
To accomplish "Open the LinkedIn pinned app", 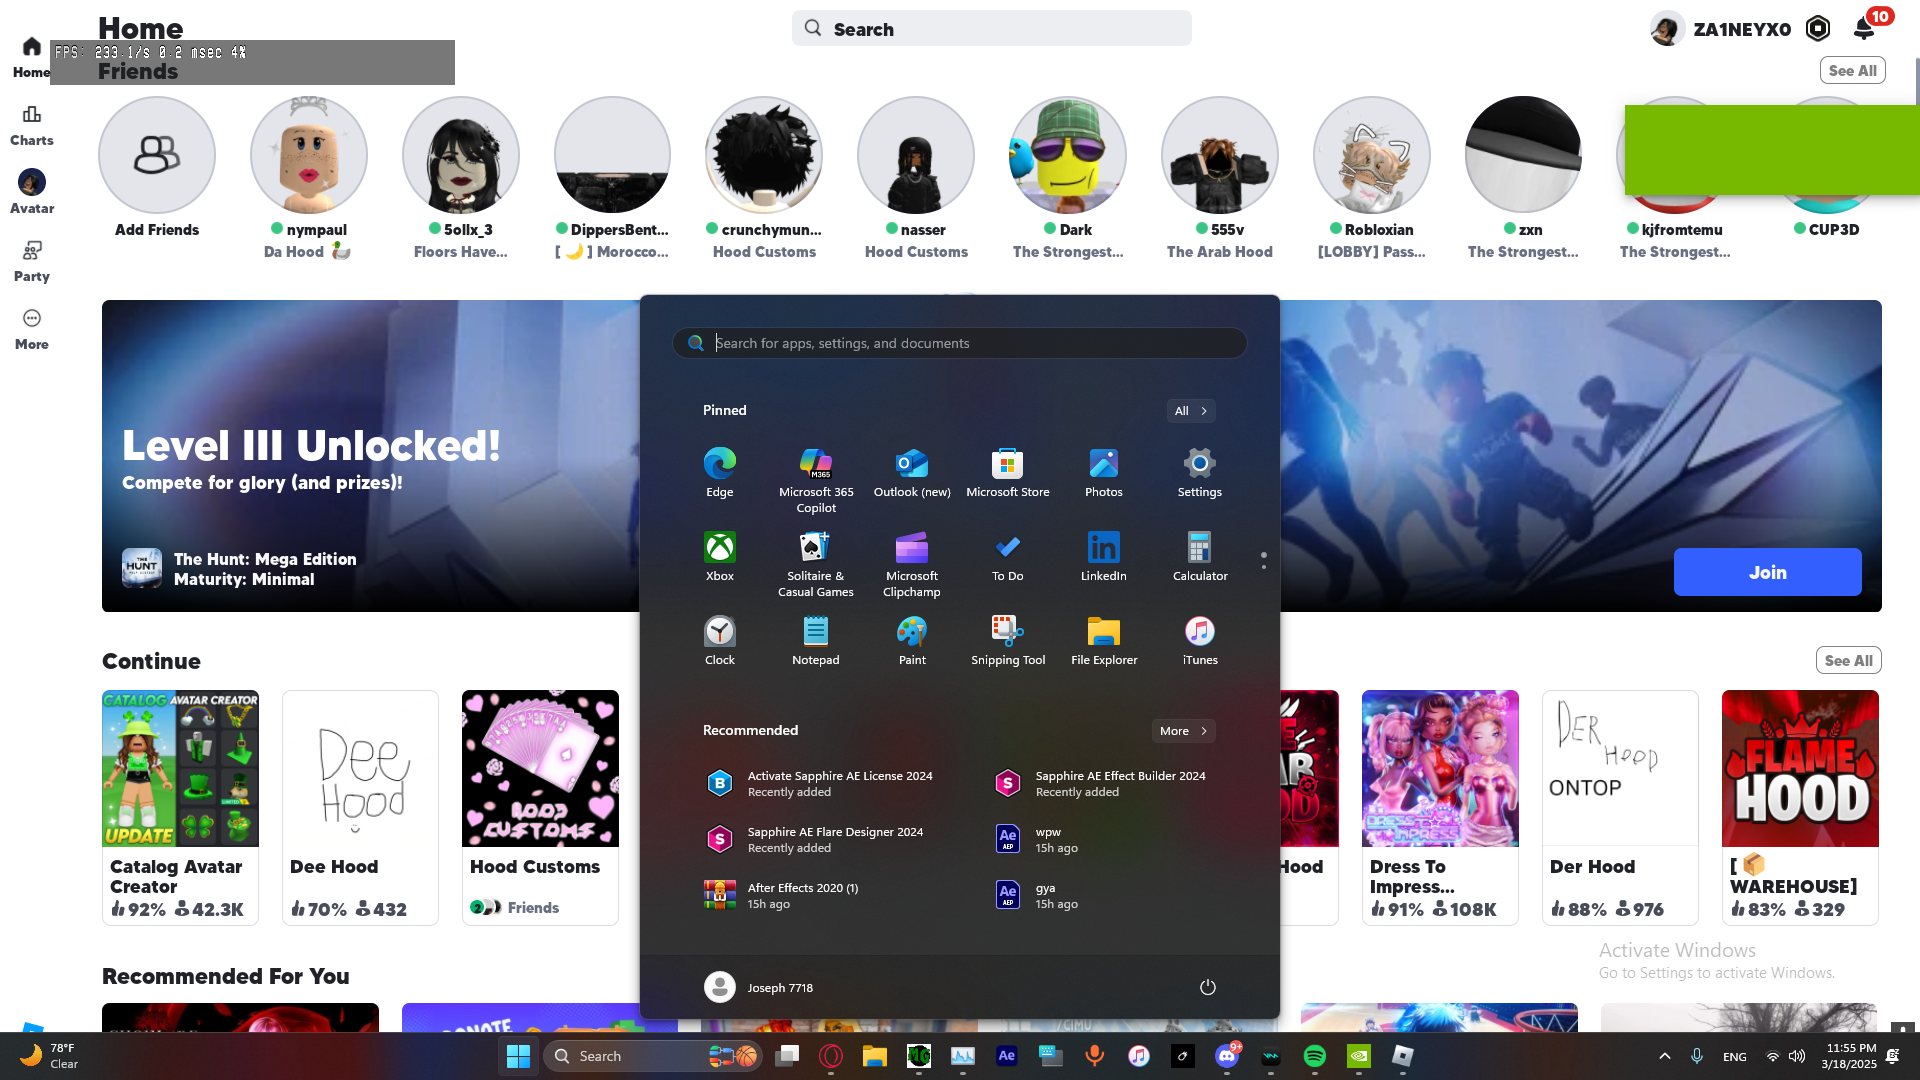I will coord(1103,556).
